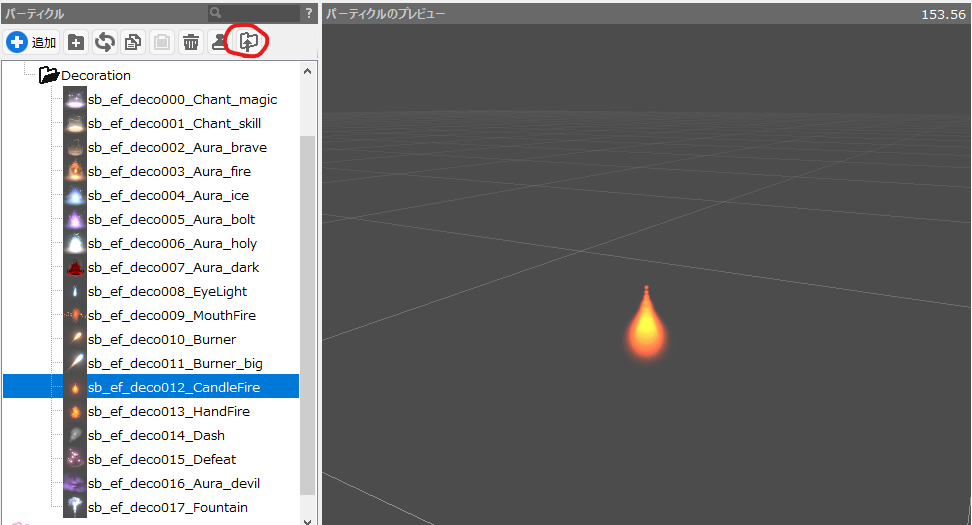Click the trash can delete icon
This screenshot has height=525, width=972.
190,42
